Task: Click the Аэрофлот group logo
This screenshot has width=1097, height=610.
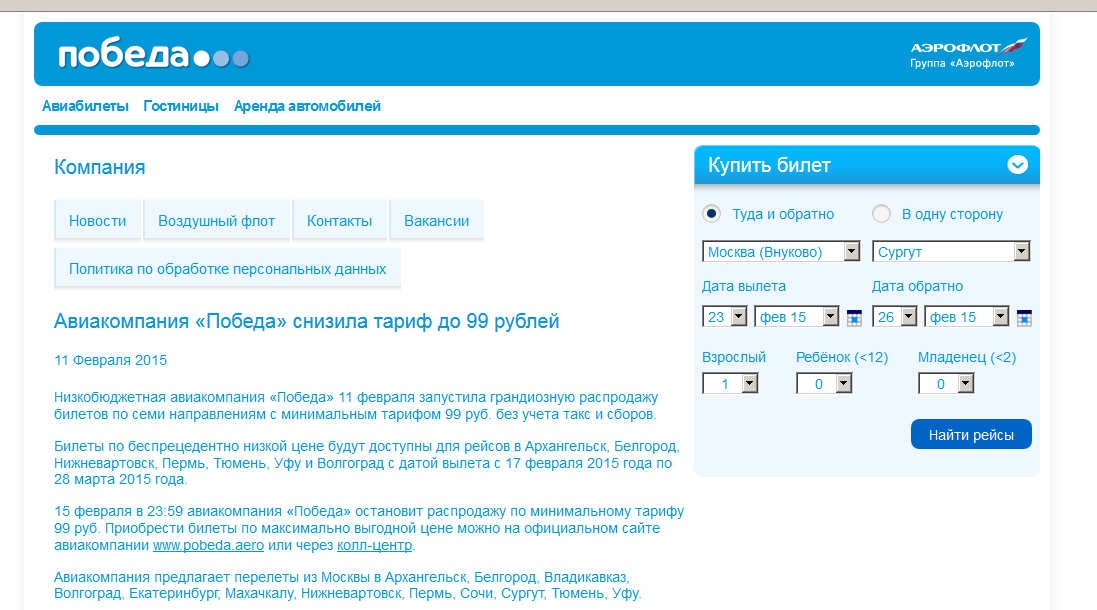Action: click(968, 54)
